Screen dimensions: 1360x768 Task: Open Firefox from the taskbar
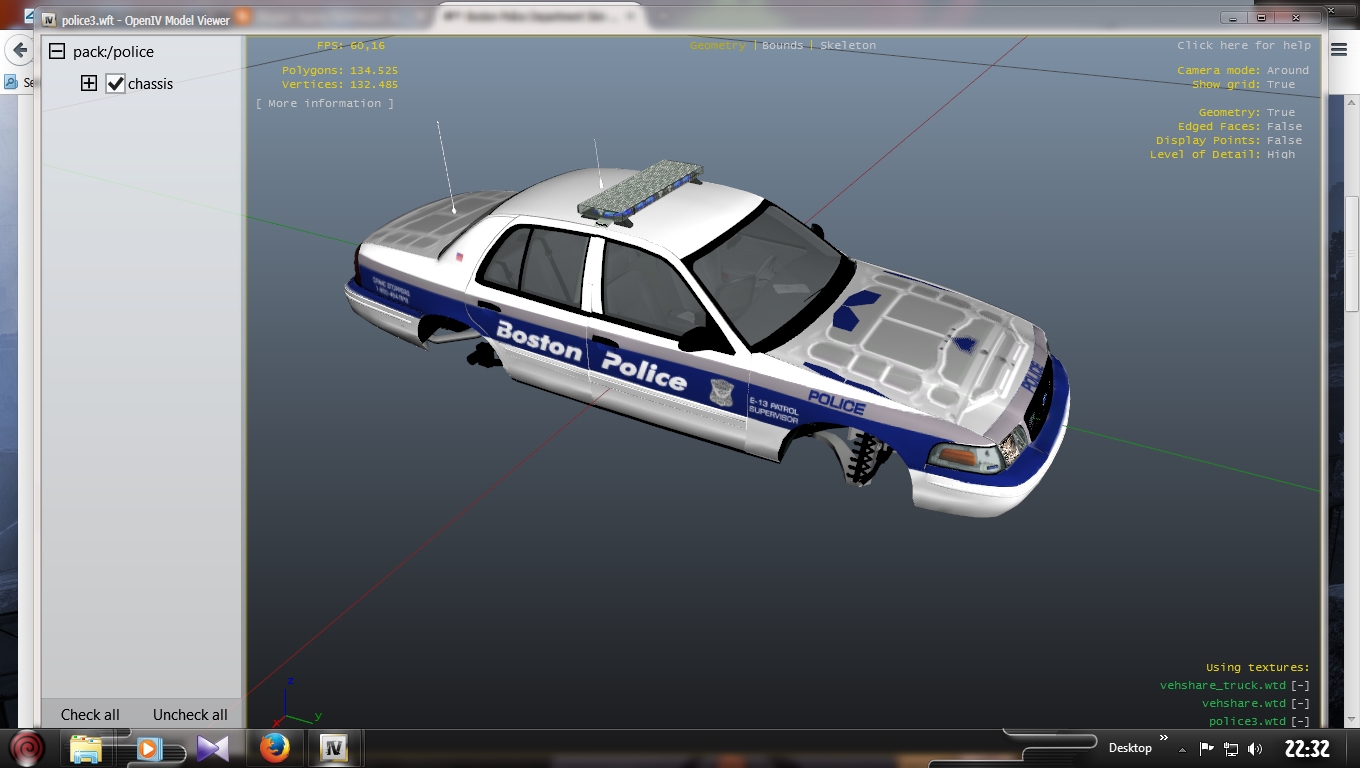[x=274, y=748]
